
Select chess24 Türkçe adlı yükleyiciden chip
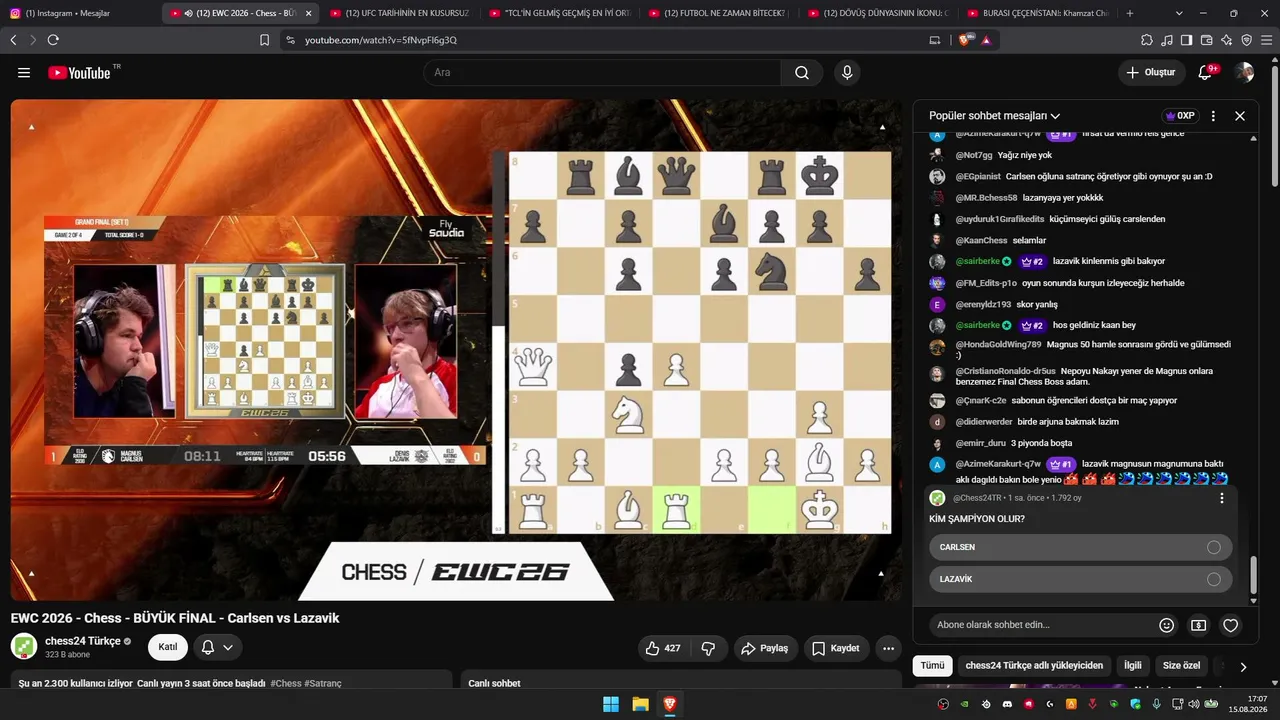tap(1034, 666)
